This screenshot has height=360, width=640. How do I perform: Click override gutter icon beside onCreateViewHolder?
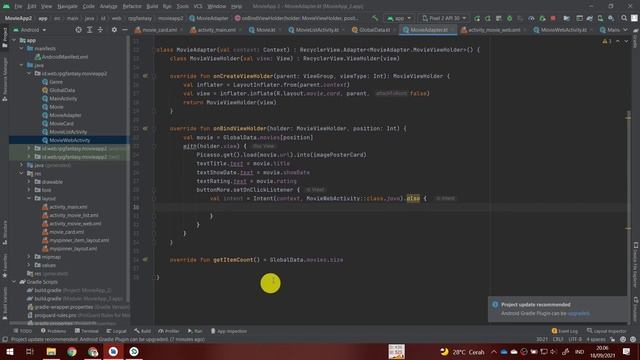click(x=145, y=76)
